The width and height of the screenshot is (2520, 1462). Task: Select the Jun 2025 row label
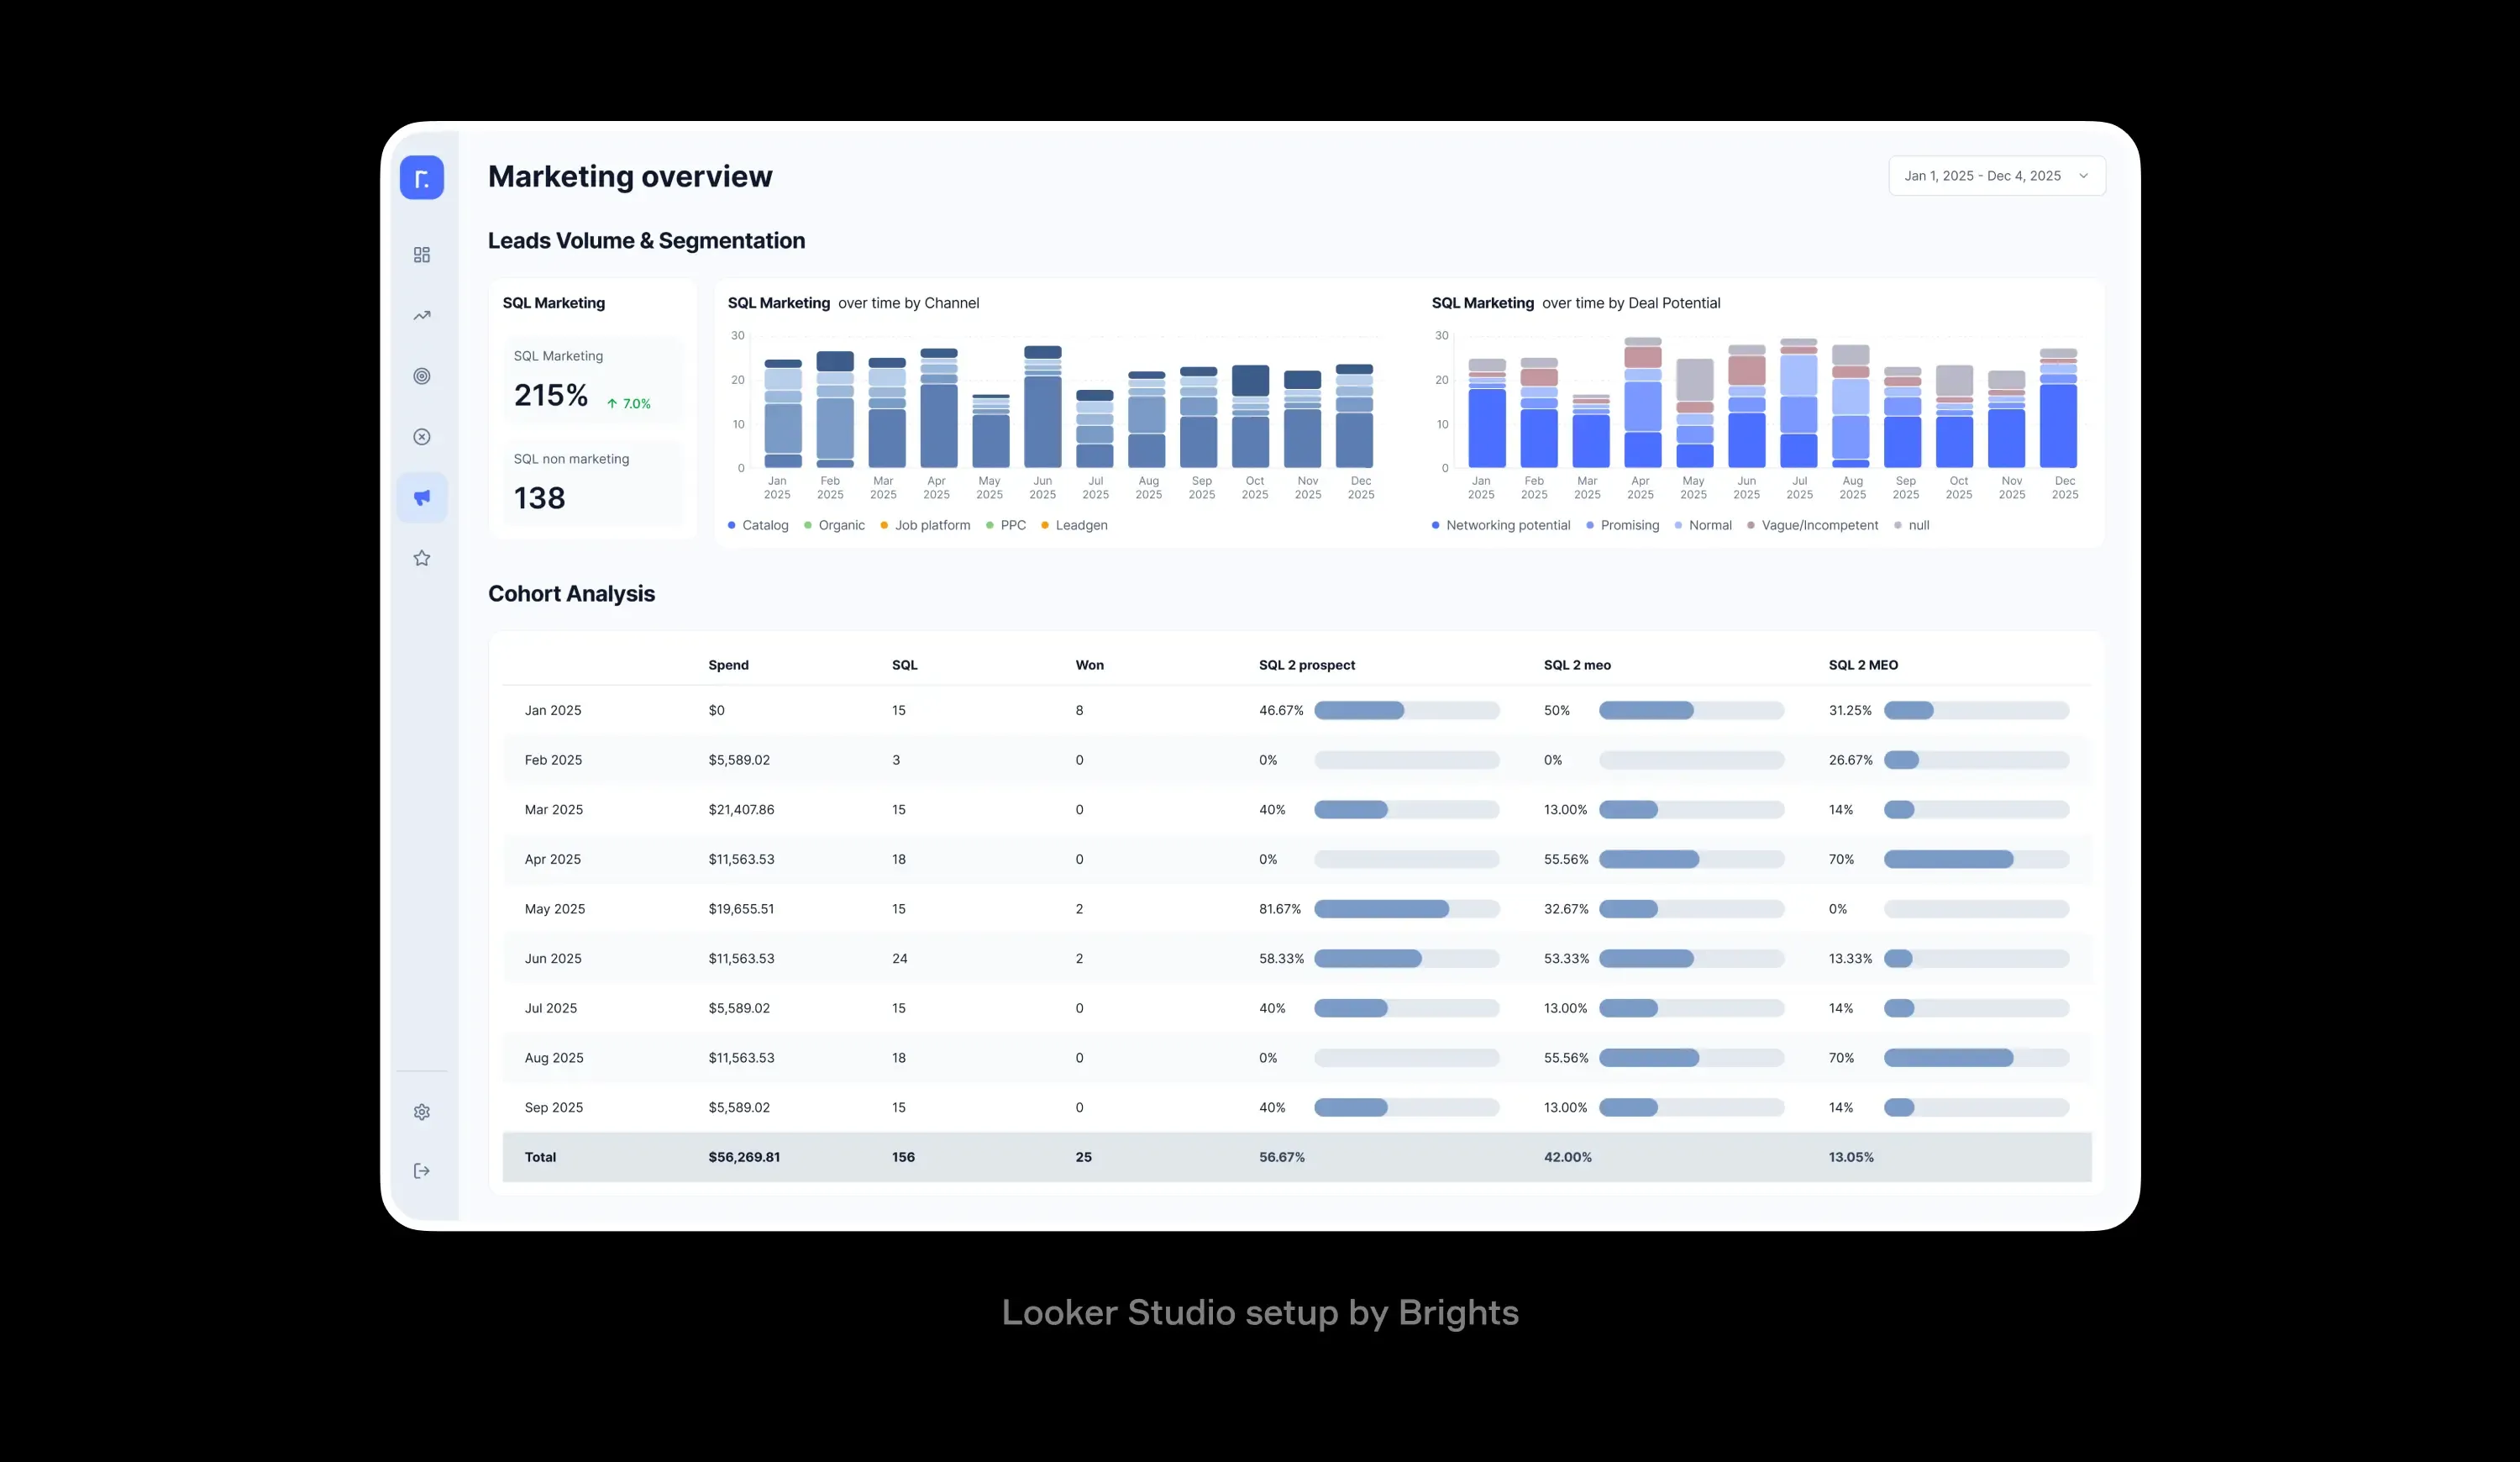click(x=552, y=958)
